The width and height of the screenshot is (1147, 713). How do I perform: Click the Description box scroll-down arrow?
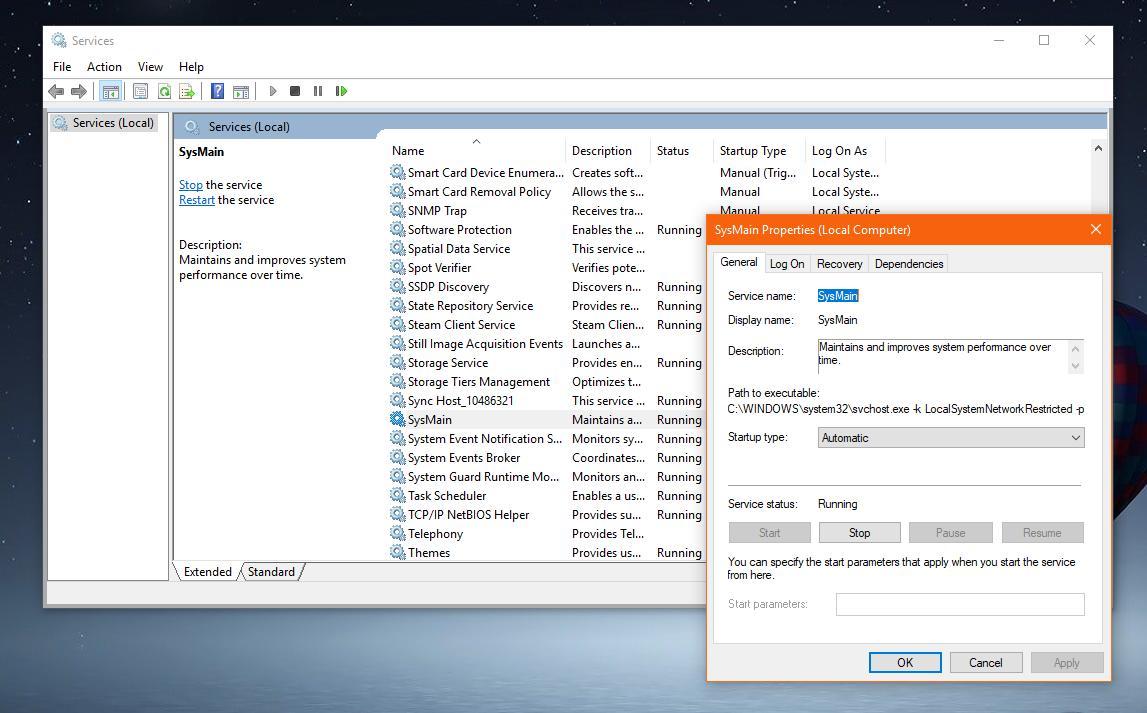click(1075, 366)
